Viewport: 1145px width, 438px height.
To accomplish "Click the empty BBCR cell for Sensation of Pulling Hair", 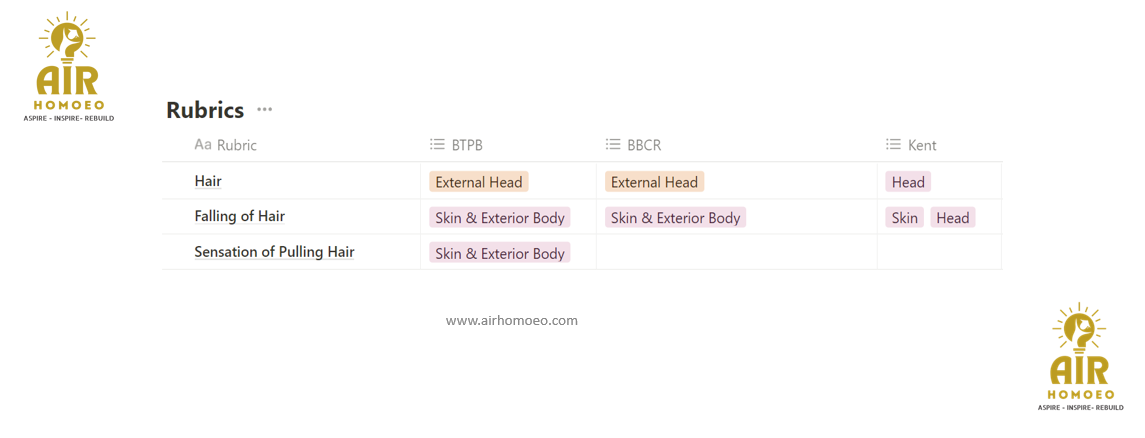I will tap(736, 252).
